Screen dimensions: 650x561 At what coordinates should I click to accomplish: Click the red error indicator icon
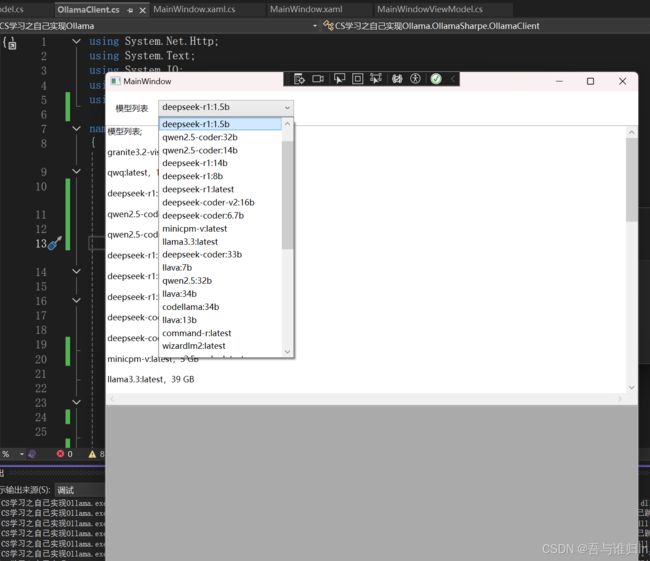tap(61, 454)
